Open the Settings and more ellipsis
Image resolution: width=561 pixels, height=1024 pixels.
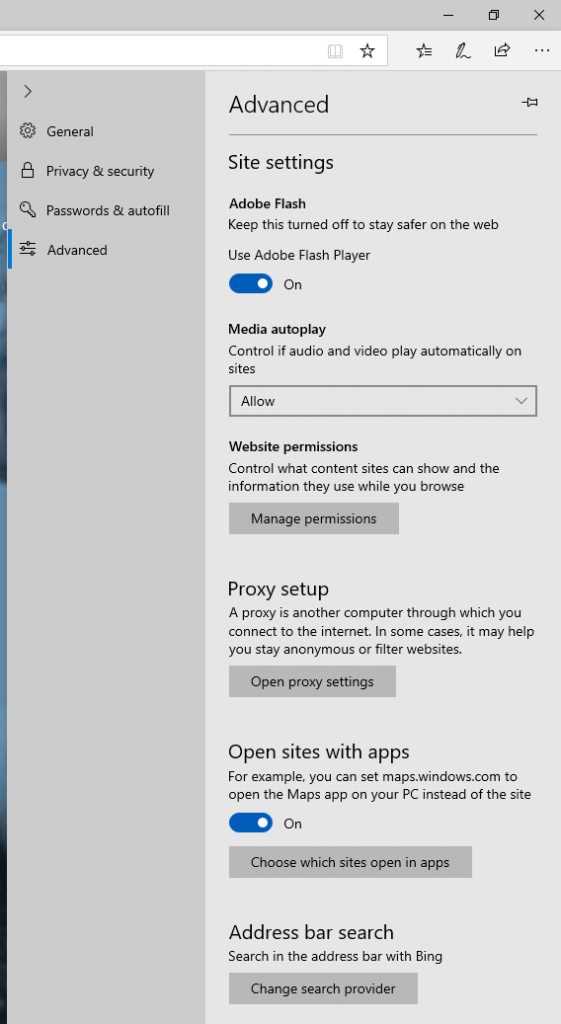(541, 50)
